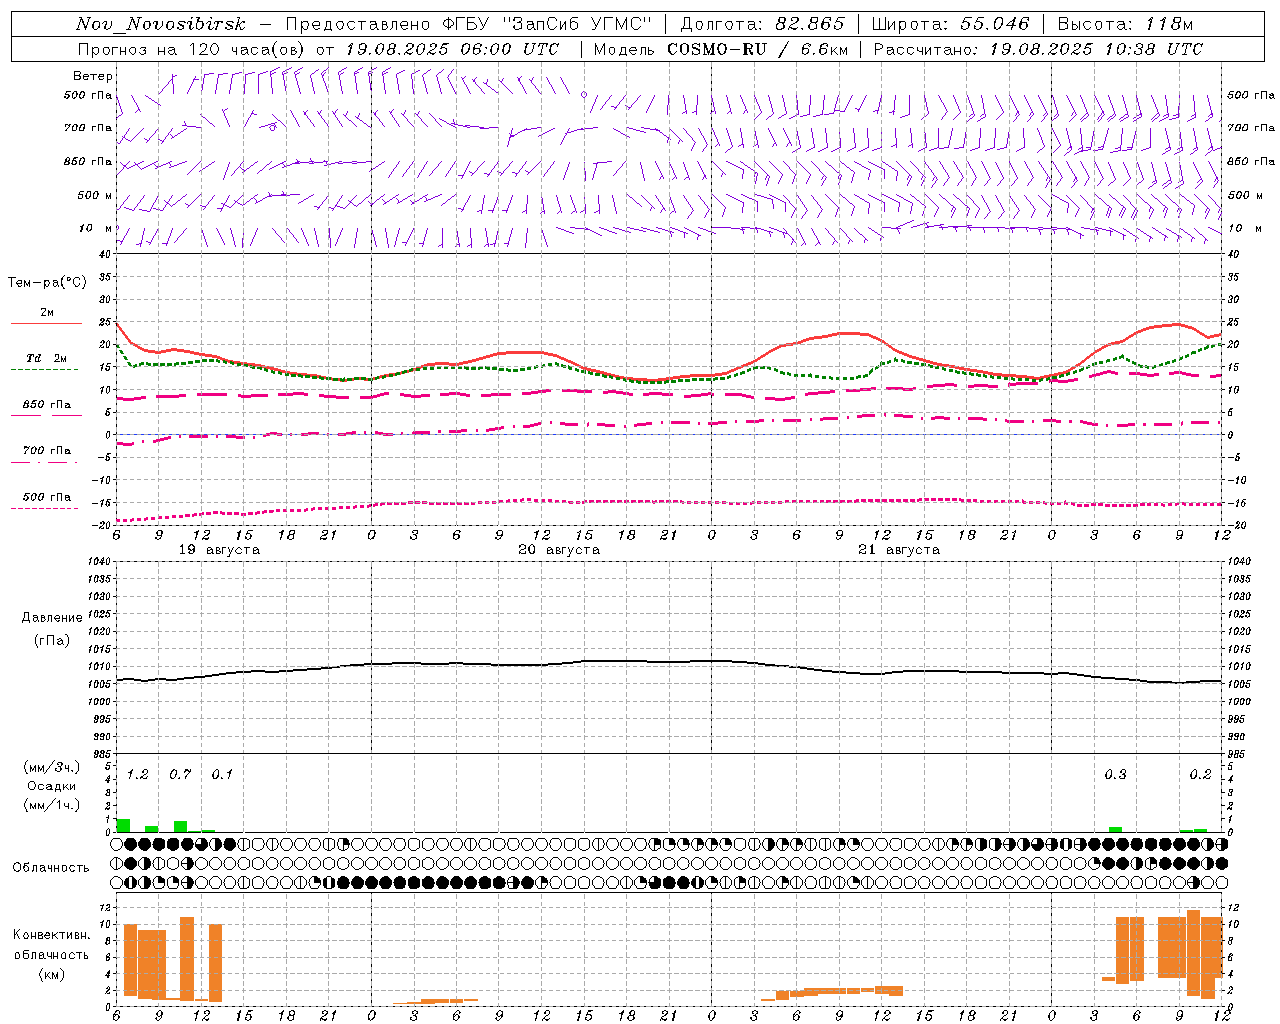Click the (мм/3ч.) precipitation unit label

tap(52, 767)
